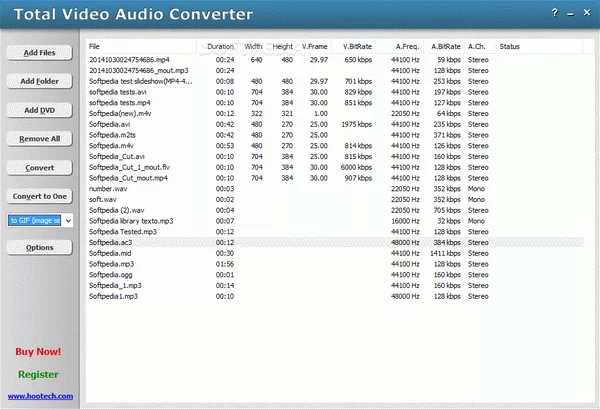Screen dimensions: 600x409
Task: Click the 1975 kbps video bitrate value
Action: click(357, 124)
